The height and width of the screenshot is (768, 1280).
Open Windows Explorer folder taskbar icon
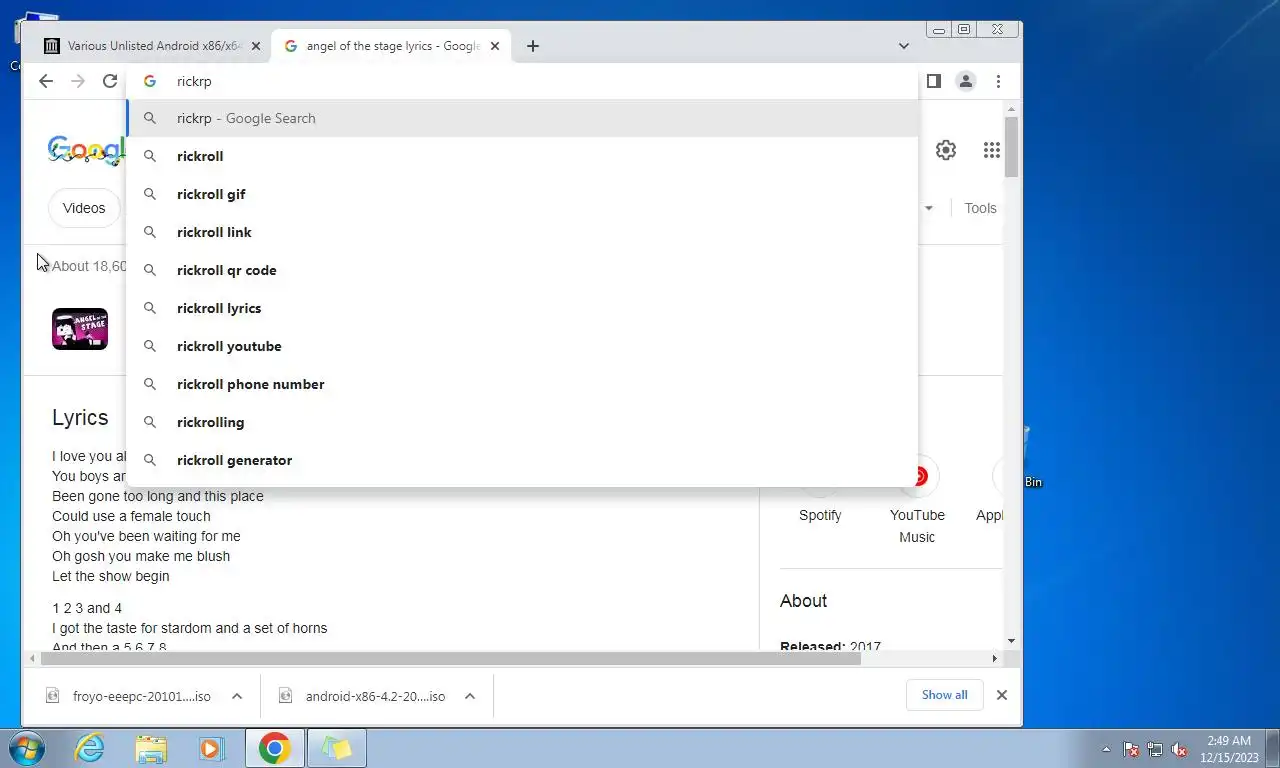(x=151, y=748)
